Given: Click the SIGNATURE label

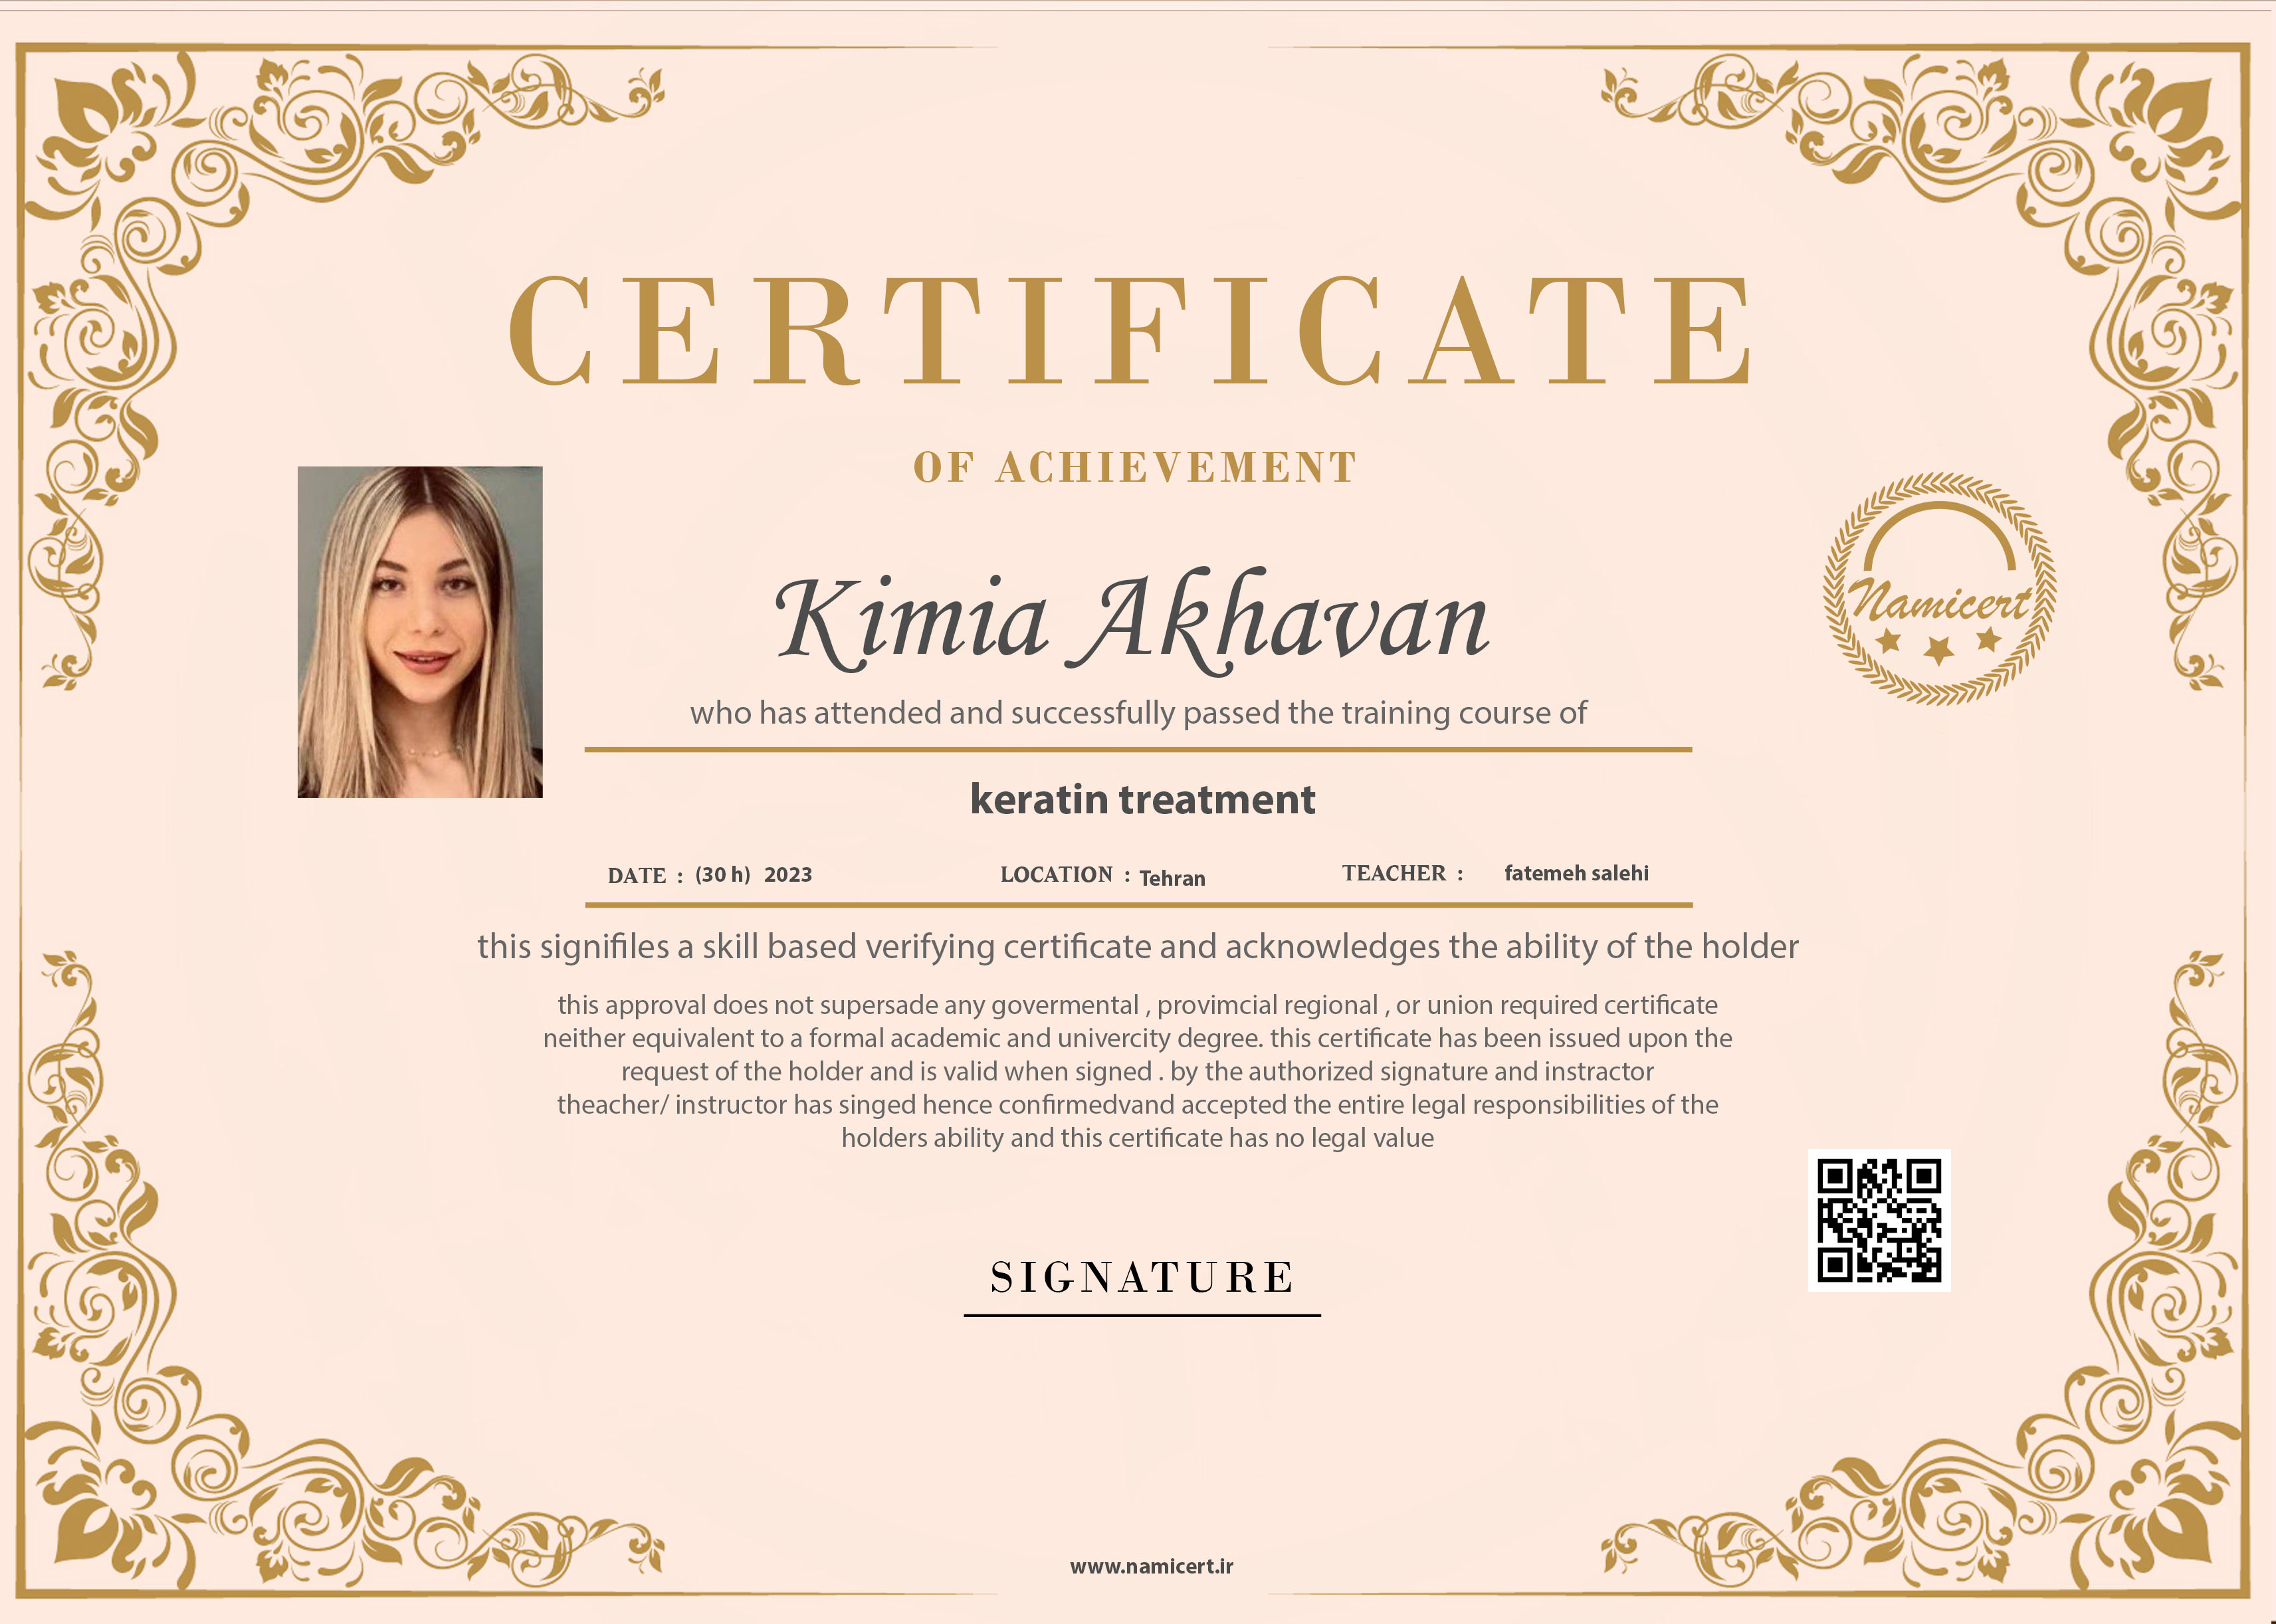Looking at the screenshot, I should pyautogui.click(x=1142, y=1278).
